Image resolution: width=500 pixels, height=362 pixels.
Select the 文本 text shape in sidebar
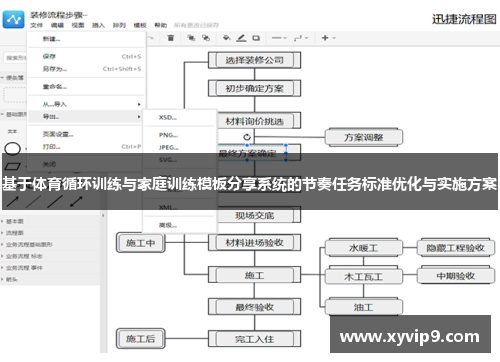(x=12, y=132)
